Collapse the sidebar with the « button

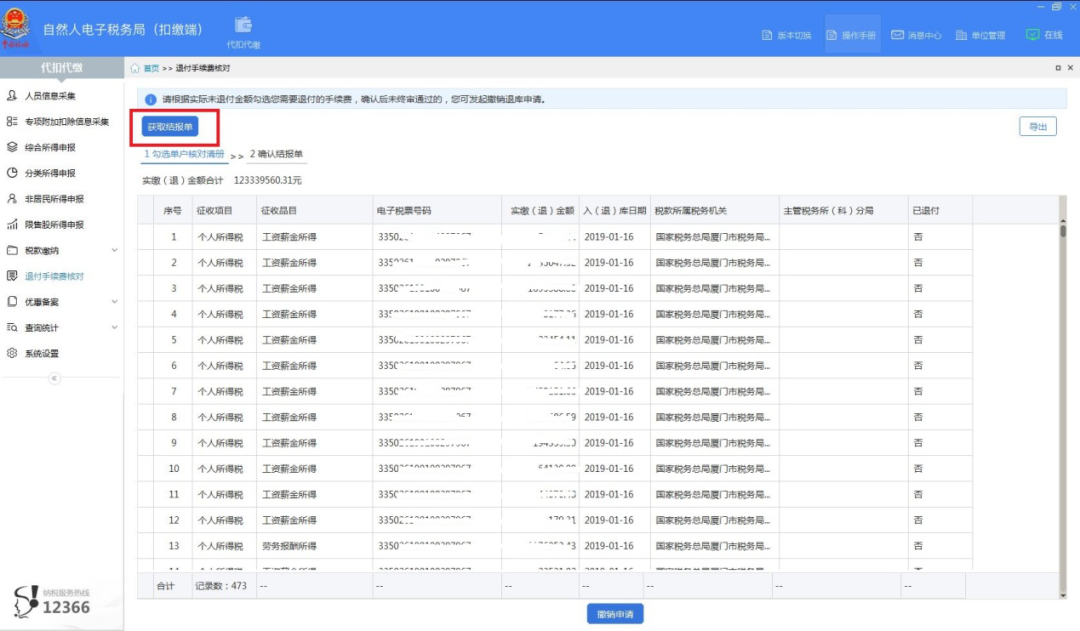point(54,378)
